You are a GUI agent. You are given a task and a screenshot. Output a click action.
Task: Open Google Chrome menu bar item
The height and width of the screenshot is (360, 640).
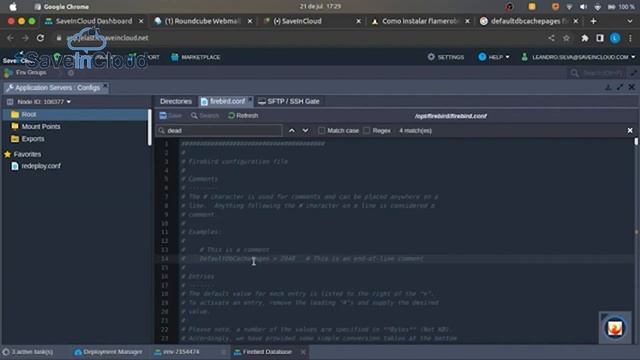tap(66, 7)
